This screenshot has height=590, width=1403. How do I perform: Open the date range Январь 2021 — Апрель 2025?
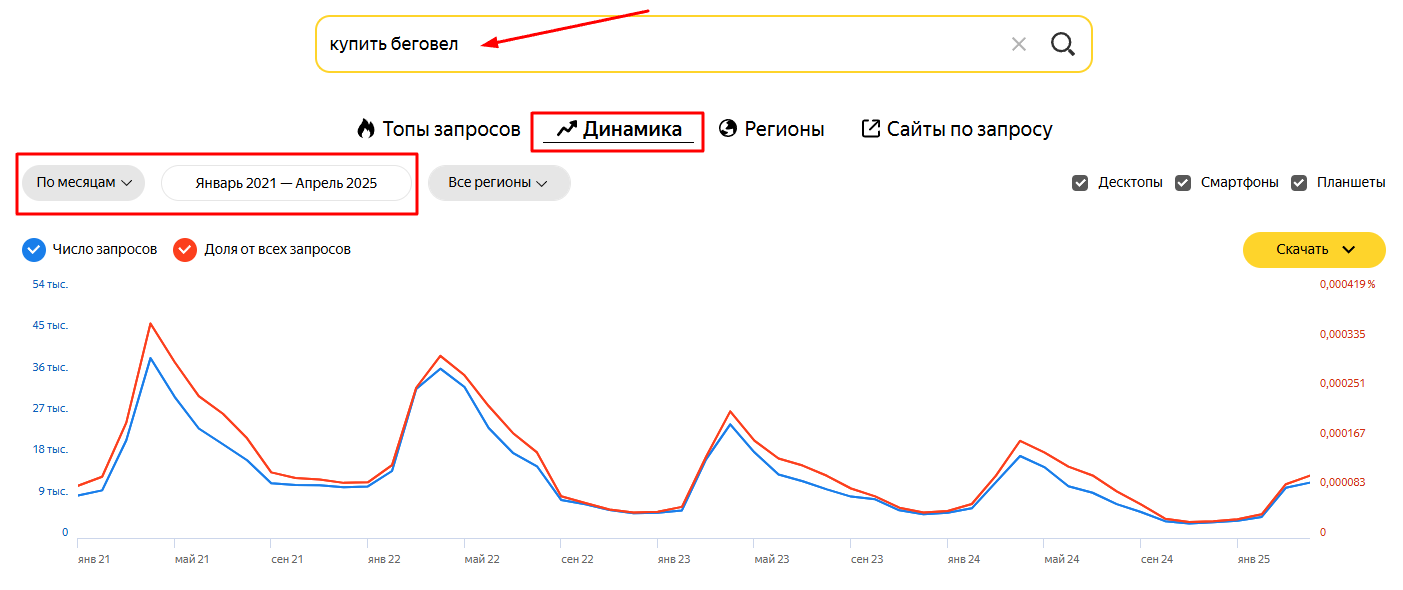[286, 183]
